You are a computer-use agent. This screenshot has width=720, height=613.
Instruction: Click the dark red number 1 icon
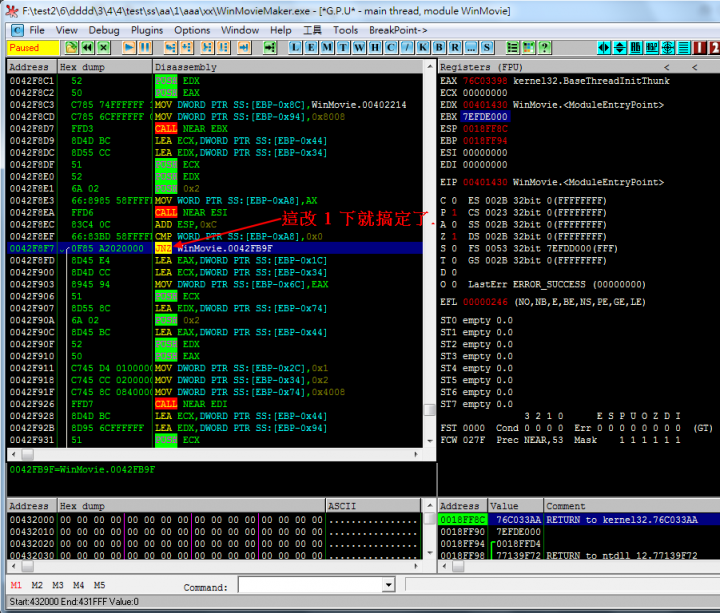(700, 47)
